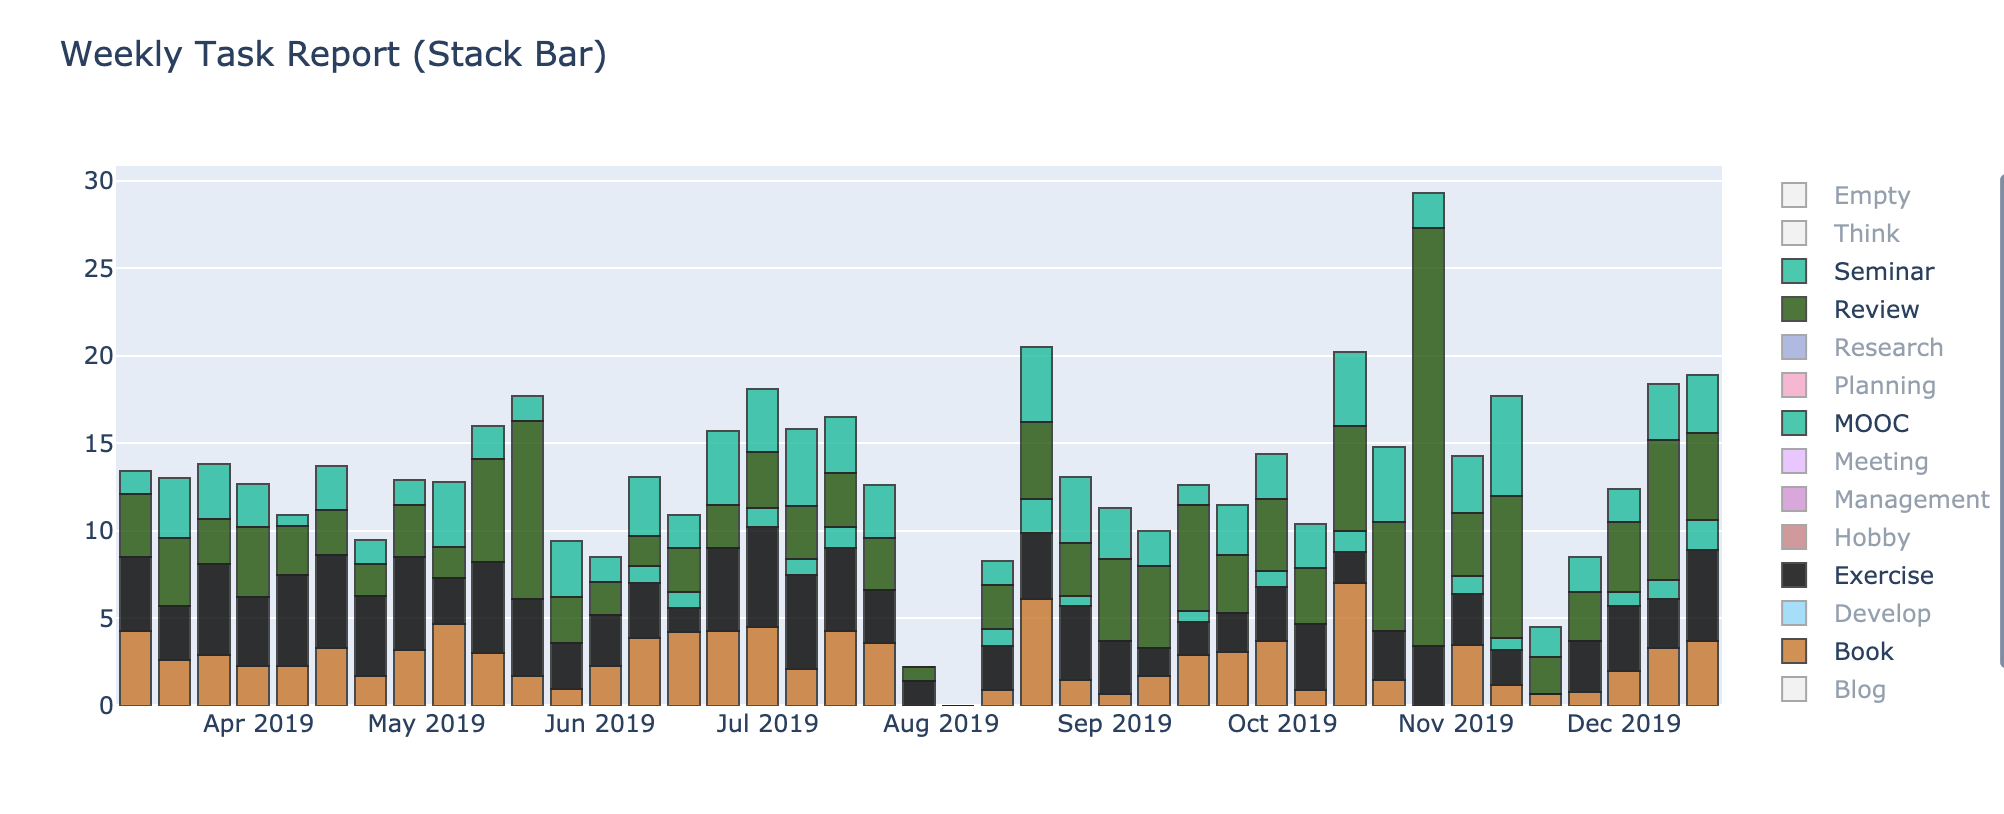Click the Hobby legend swatch

pos(1794,537)
